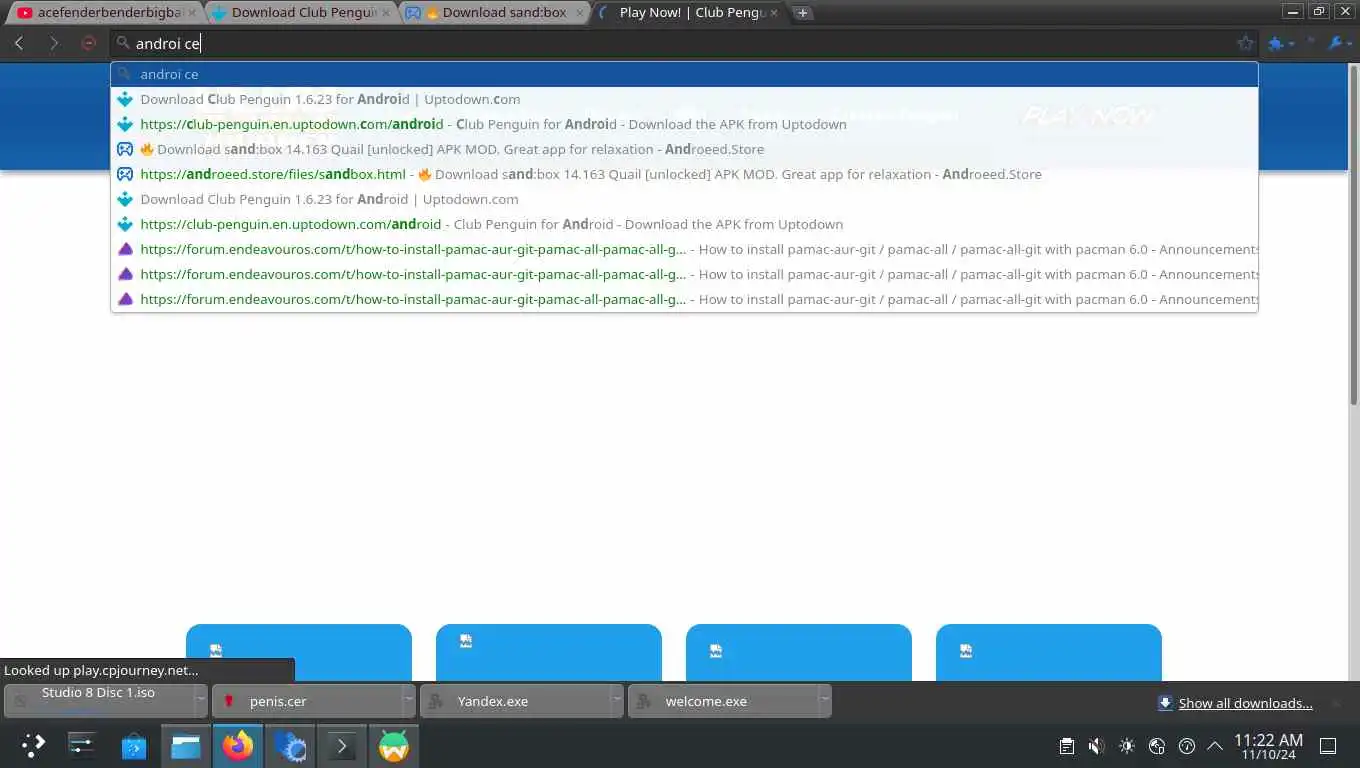Expand options arrow for welcome.exe download
Screen dimensions: 1360x768
825,701
